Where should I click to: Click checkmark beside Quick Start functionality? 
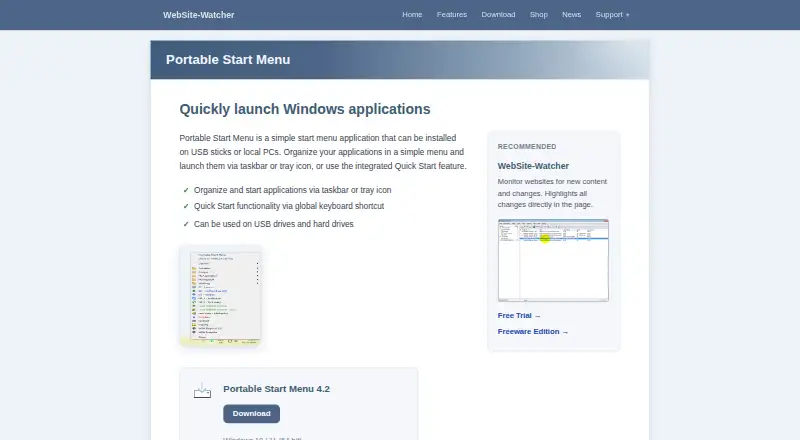[x=186, y=206]
